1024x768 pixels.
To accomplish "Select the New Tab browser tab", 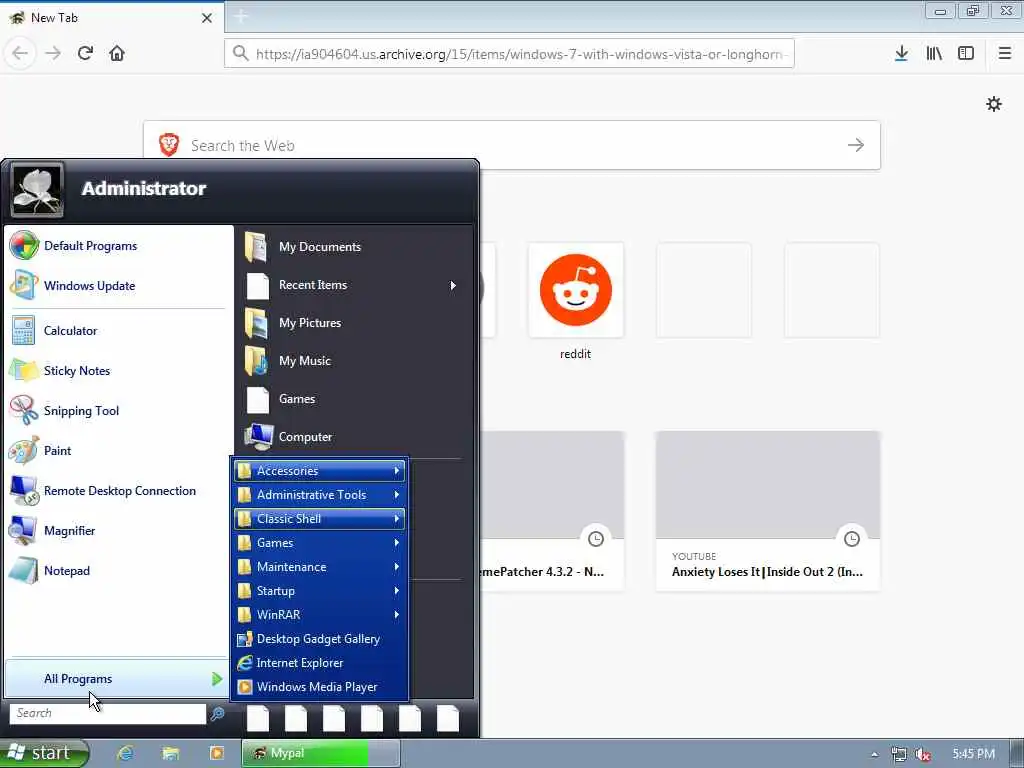I will (111, 18).
